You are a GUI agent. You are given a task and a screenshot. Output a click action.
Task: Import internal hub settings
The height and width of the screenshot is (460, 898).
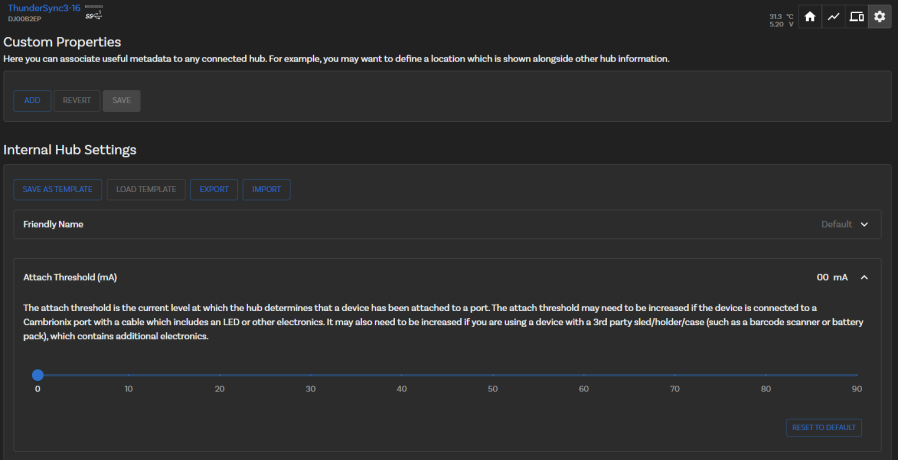(x=266, y=190)
